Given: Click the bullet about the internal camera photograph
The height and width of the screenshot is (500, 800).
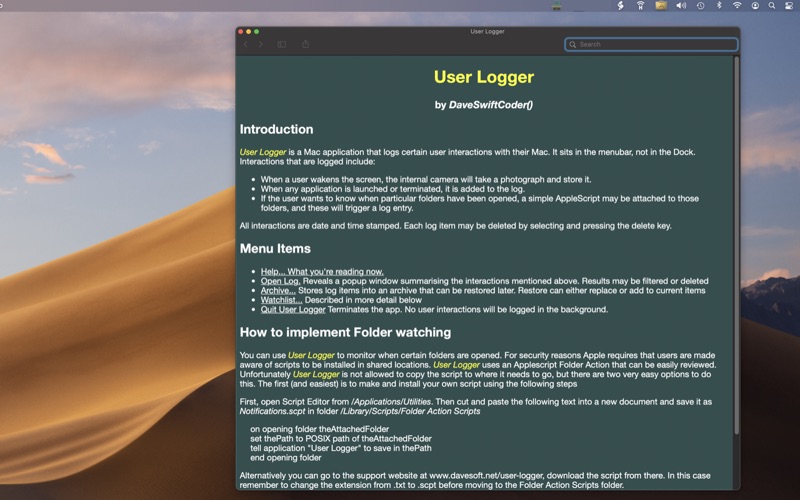Looking at the screenshot, I should click(x=426, y=180).
